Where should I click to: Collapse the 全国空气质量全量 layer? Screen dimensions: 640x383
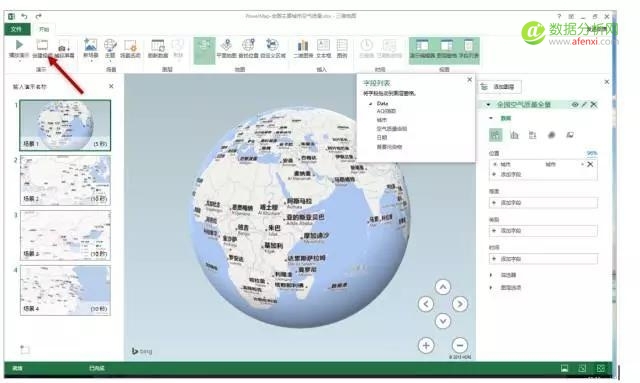coord(489,105)
